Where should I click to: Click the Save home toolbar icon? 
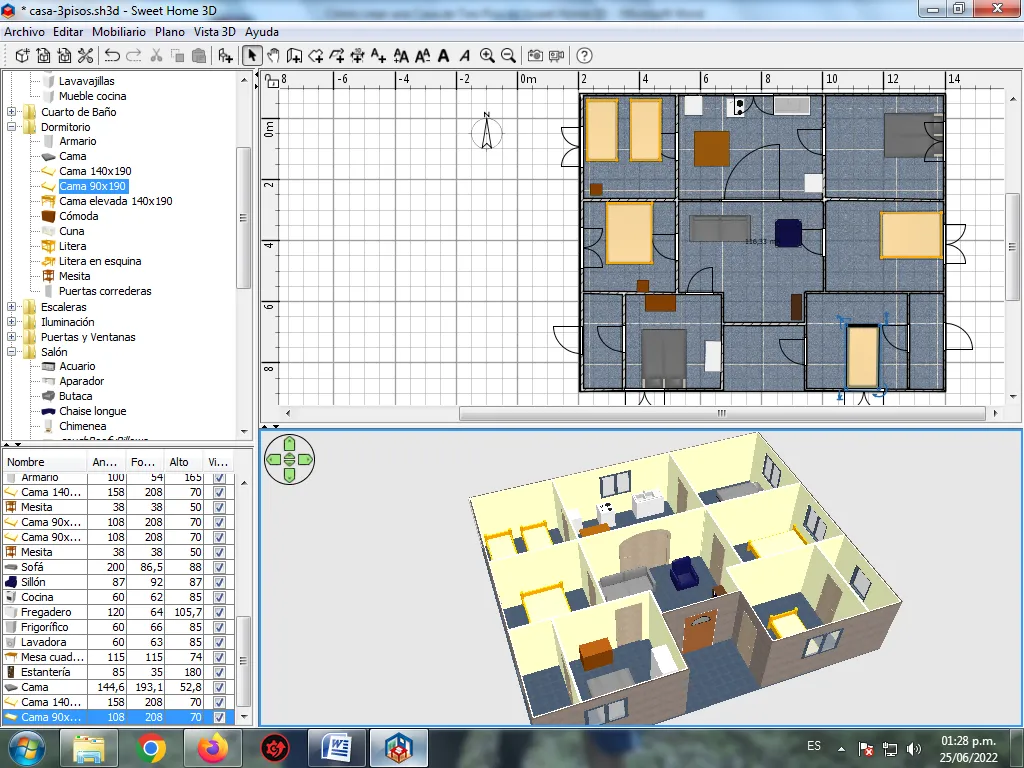click(64, 56)
